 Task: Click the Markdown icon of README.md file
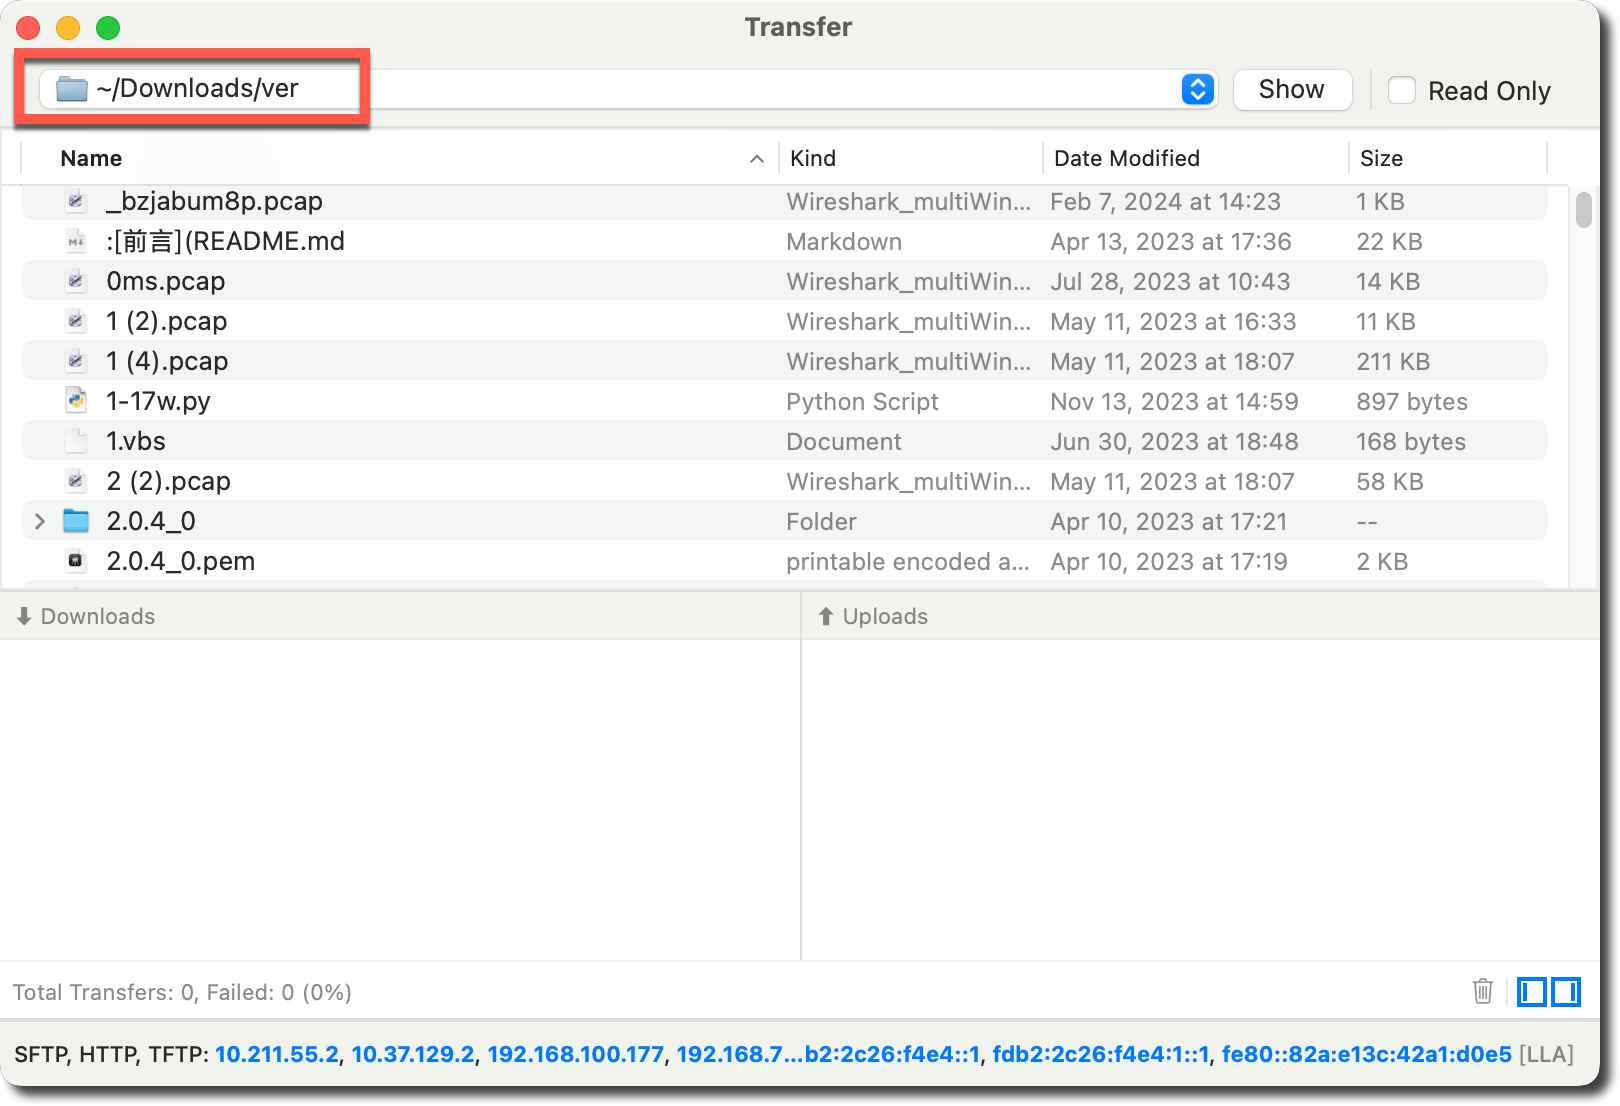[76, 241]
